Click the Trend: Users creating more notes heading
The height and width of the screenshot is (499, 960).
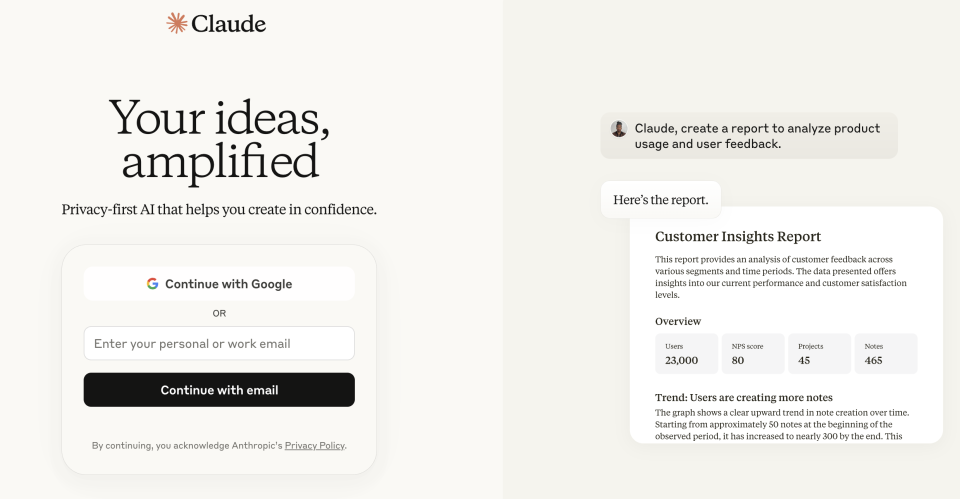click(x=744, y=397)
